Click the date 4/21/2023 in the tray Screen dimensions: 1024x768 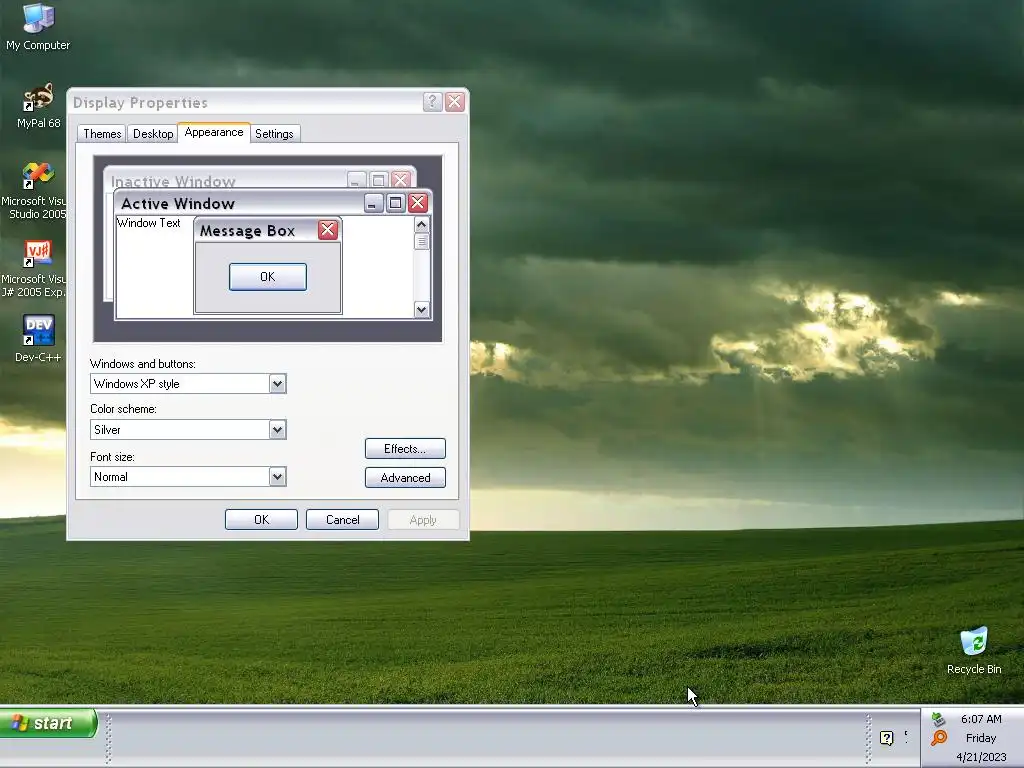click(x=981, y=757)
